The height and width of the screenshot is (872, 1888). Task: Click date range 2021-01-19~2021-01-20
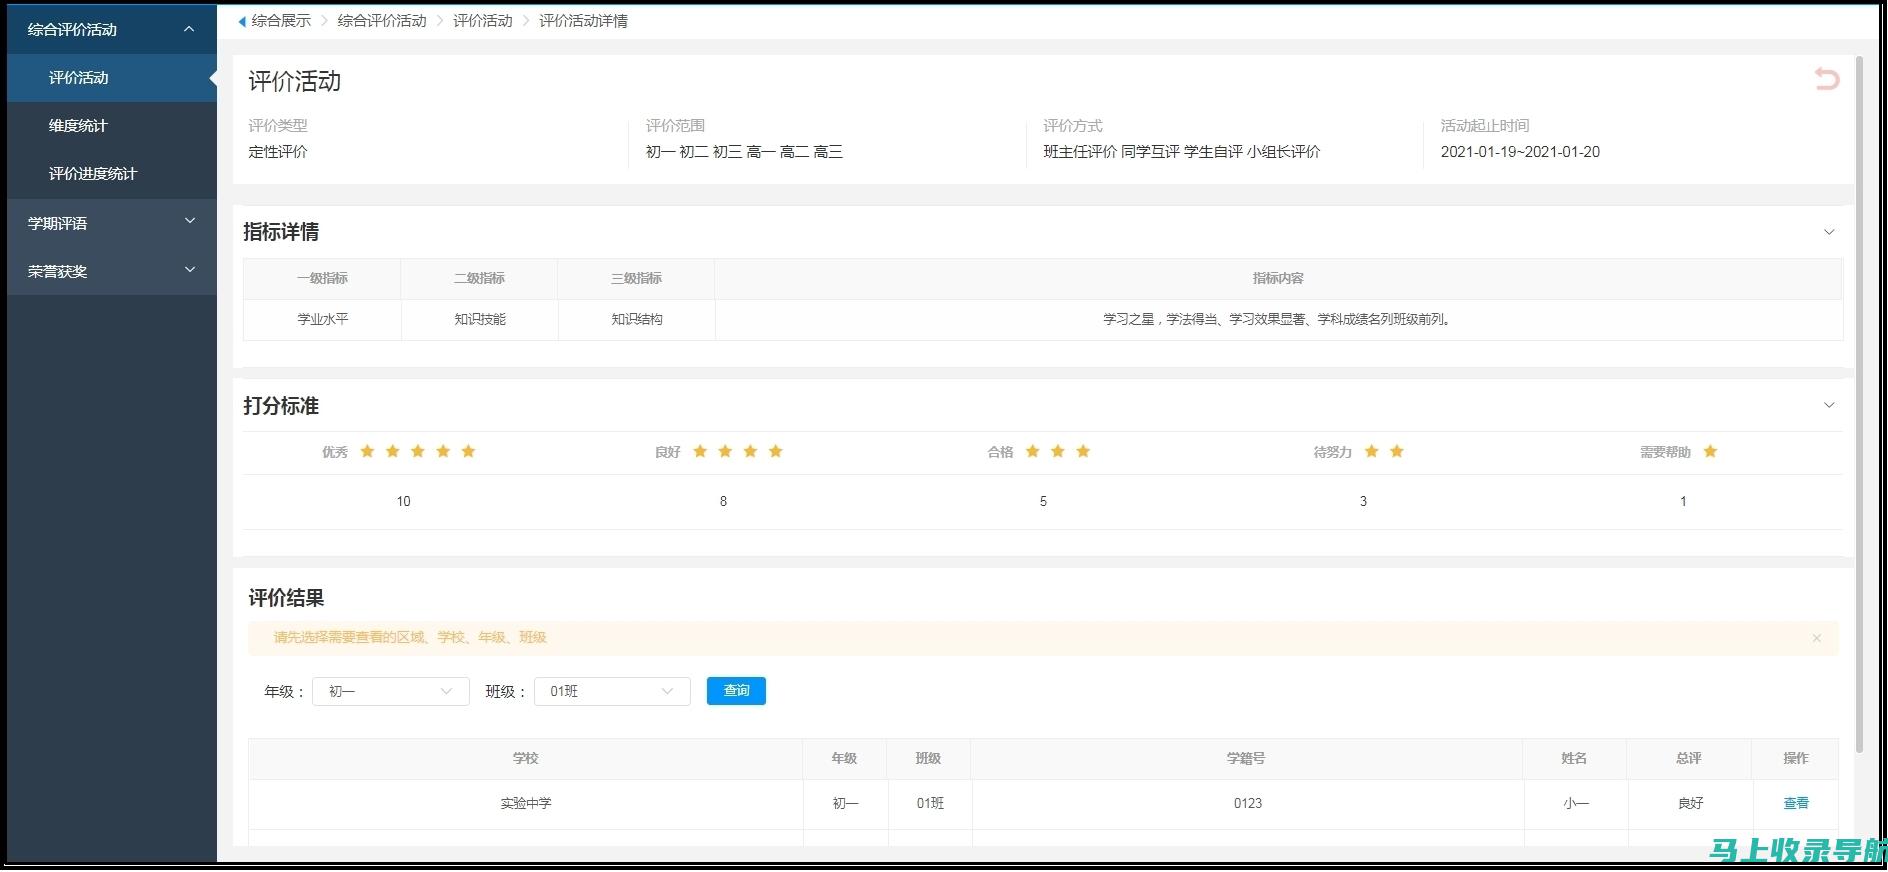(x=1520, y=152)
